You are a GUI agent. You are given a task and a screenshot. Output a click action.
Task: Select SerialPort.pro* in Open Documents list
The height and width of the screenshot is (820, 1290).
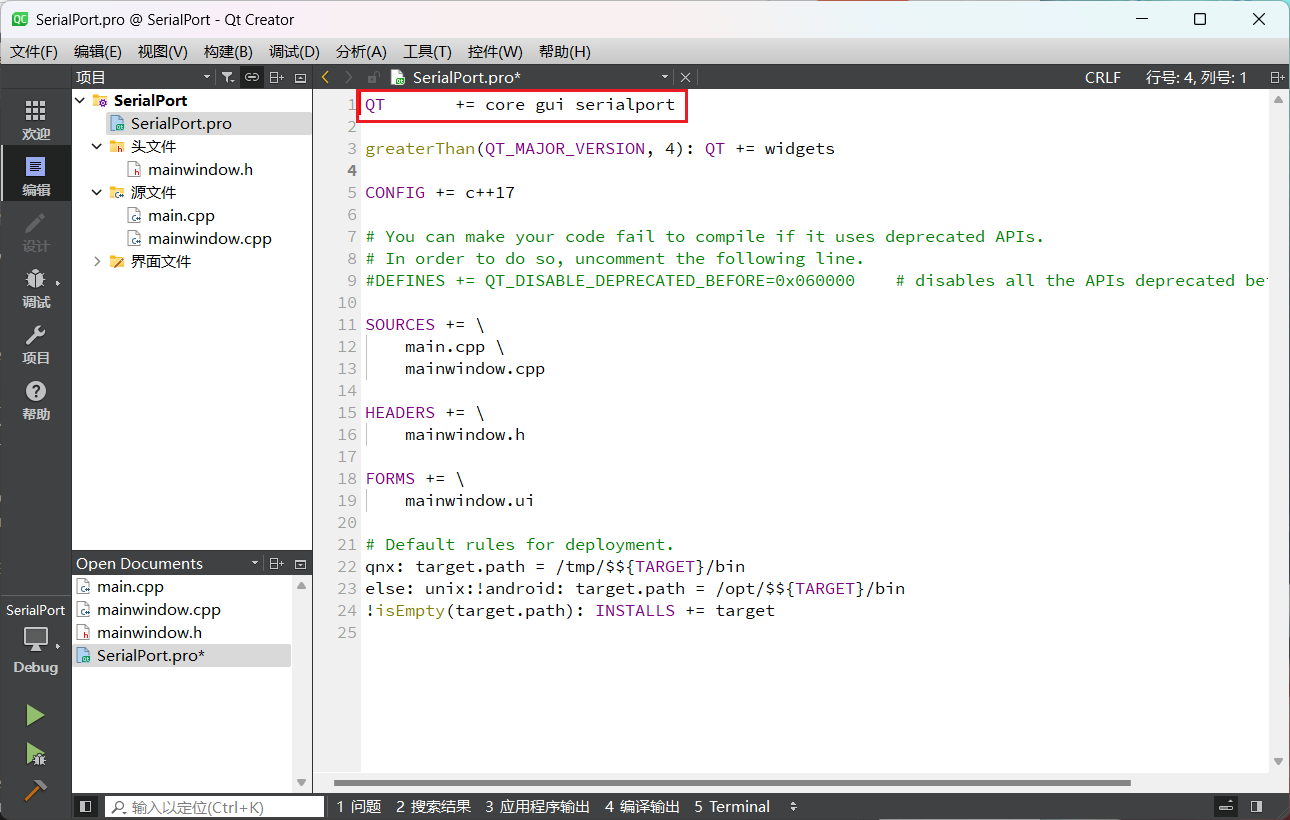182,656
